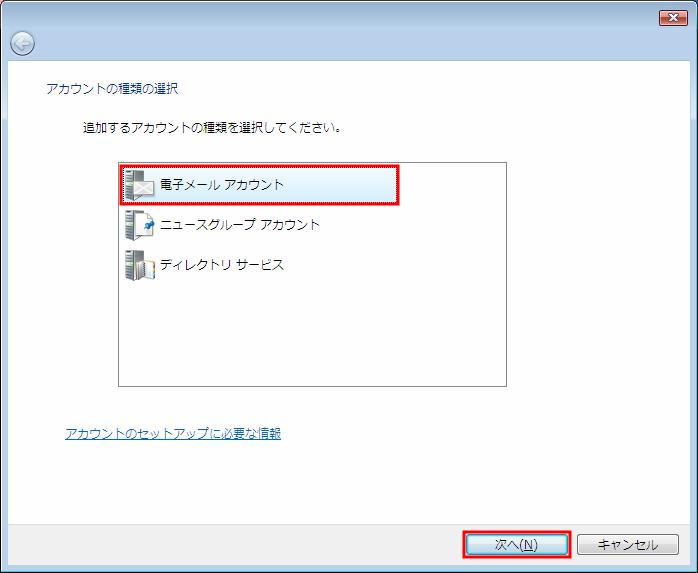Click the 追加するアカウントの種類を選択してください instruction text
The image size is (698, 573).
[x=212, y=128]
